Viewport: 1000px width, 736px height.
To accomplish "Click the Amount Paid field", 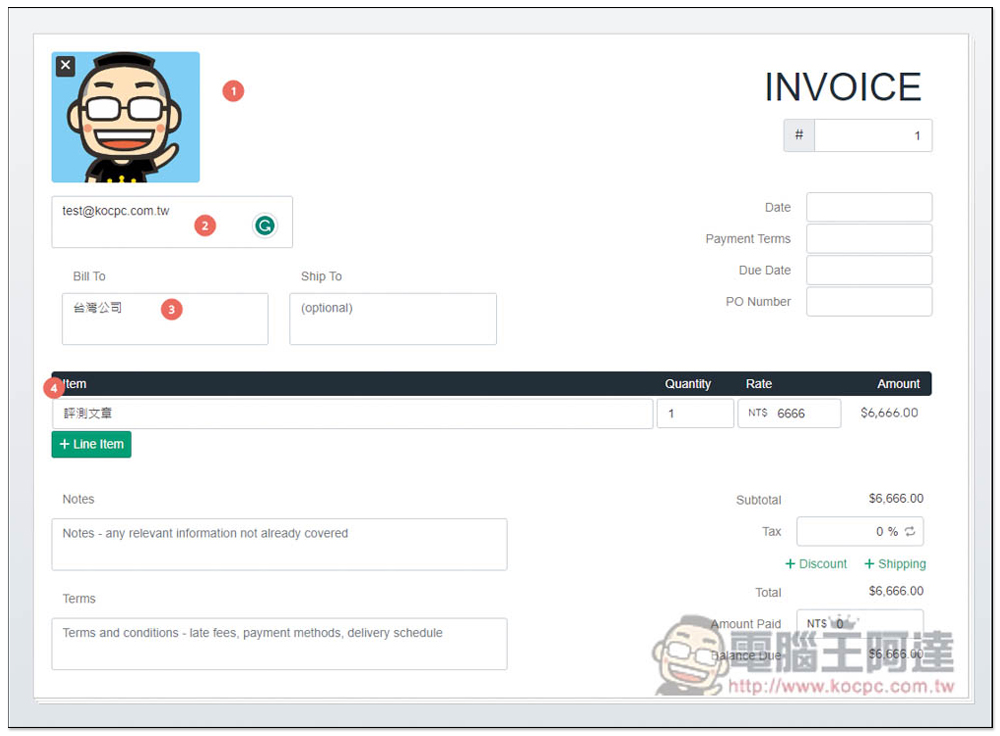I will coord(860,623).
